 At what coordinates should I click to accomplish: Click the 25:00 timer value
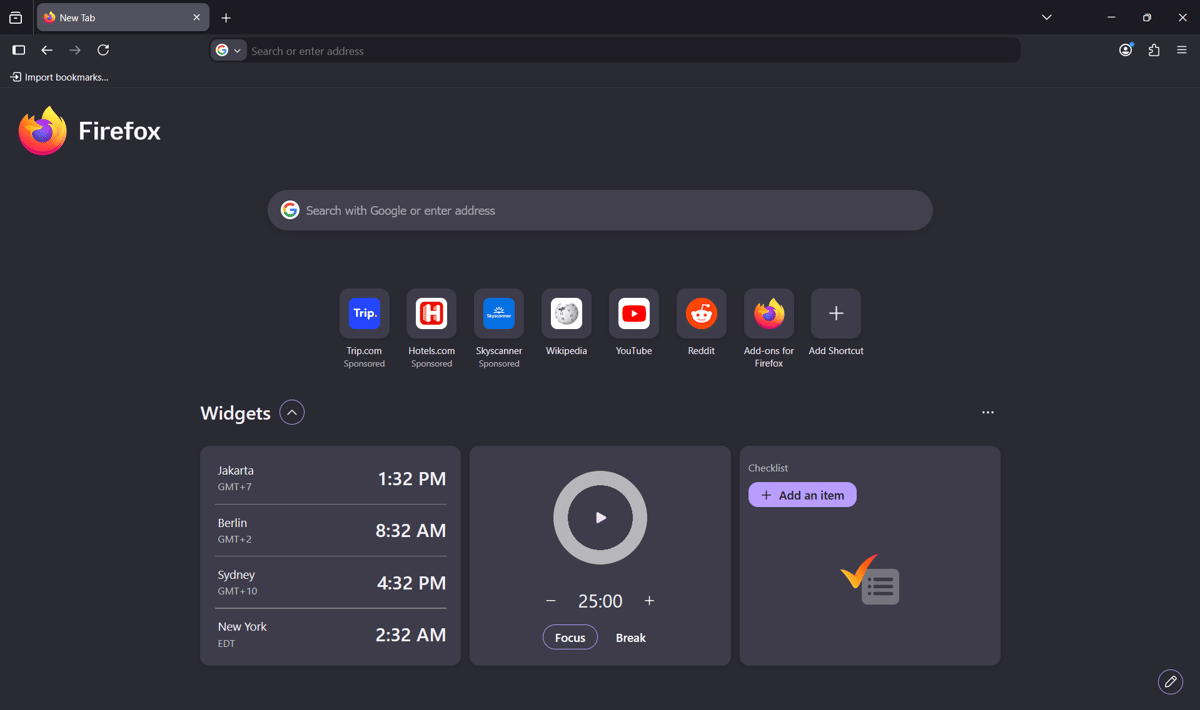click(600, 601)
